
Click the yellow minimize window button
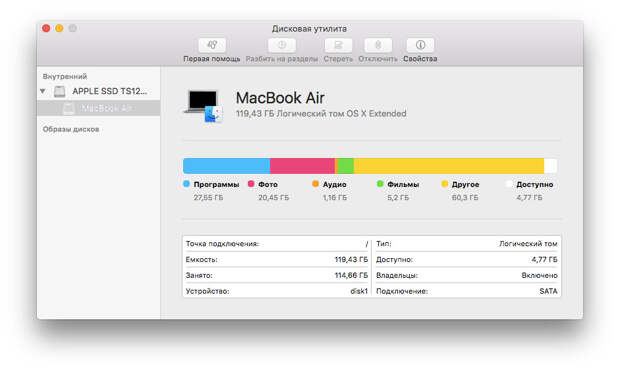click(x=59, y=28)
